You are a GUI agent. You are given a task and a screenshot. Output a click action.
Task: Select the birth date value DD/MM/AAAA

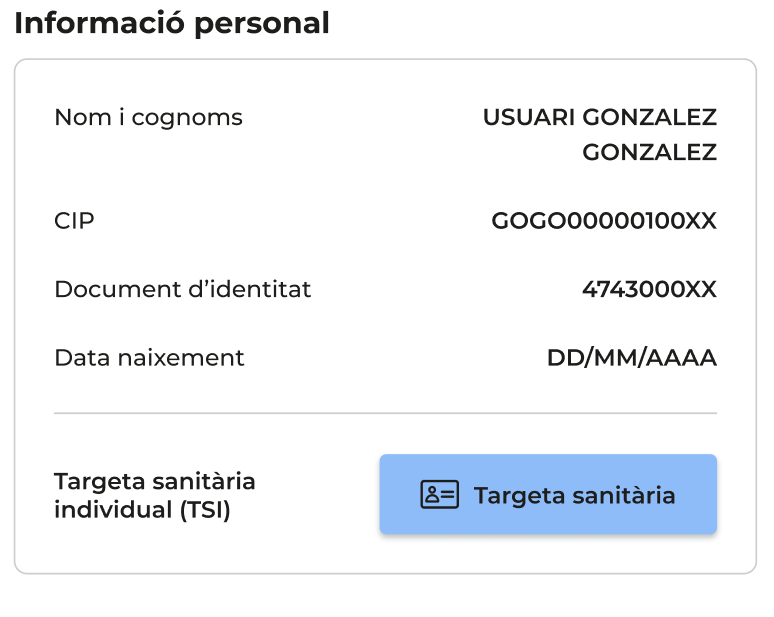[x=631, y=357]
